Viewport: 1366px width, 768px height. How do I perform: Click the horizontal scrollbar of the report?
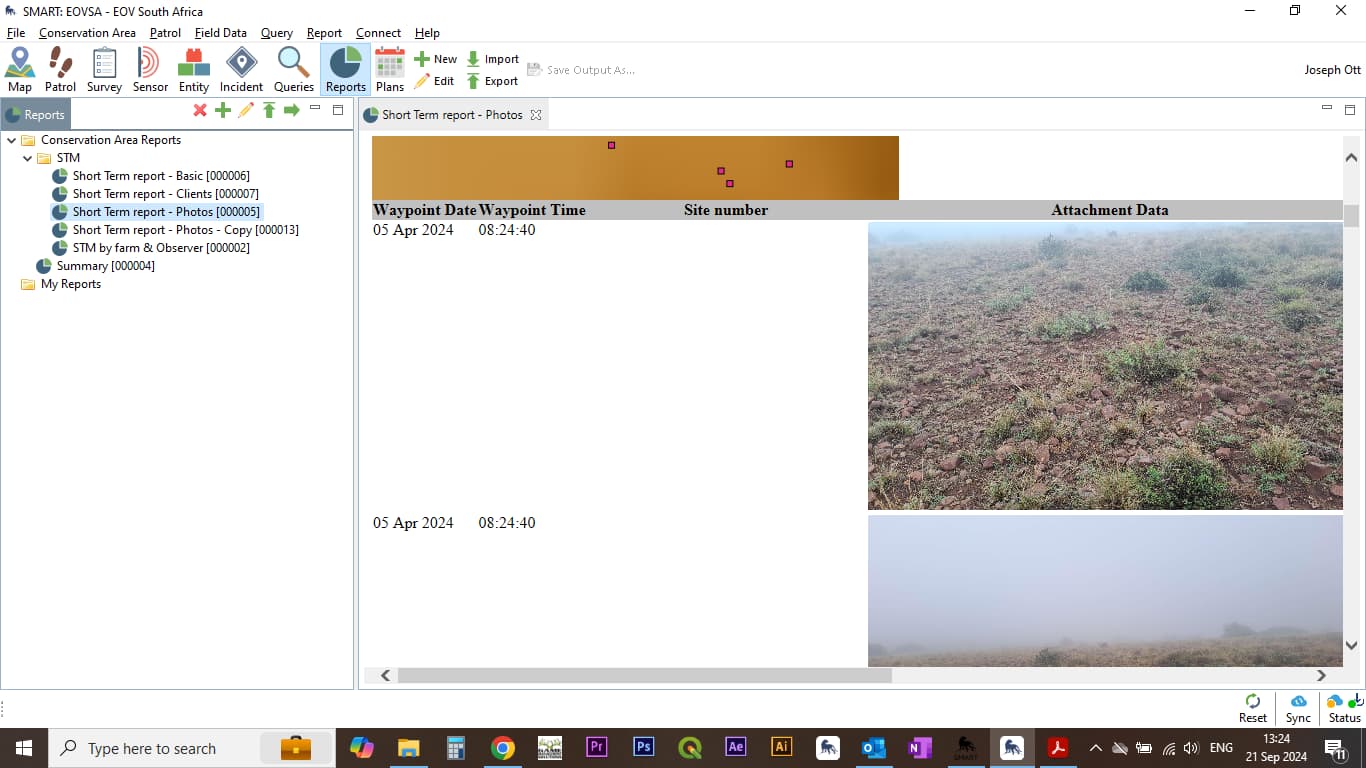[644, 676]
